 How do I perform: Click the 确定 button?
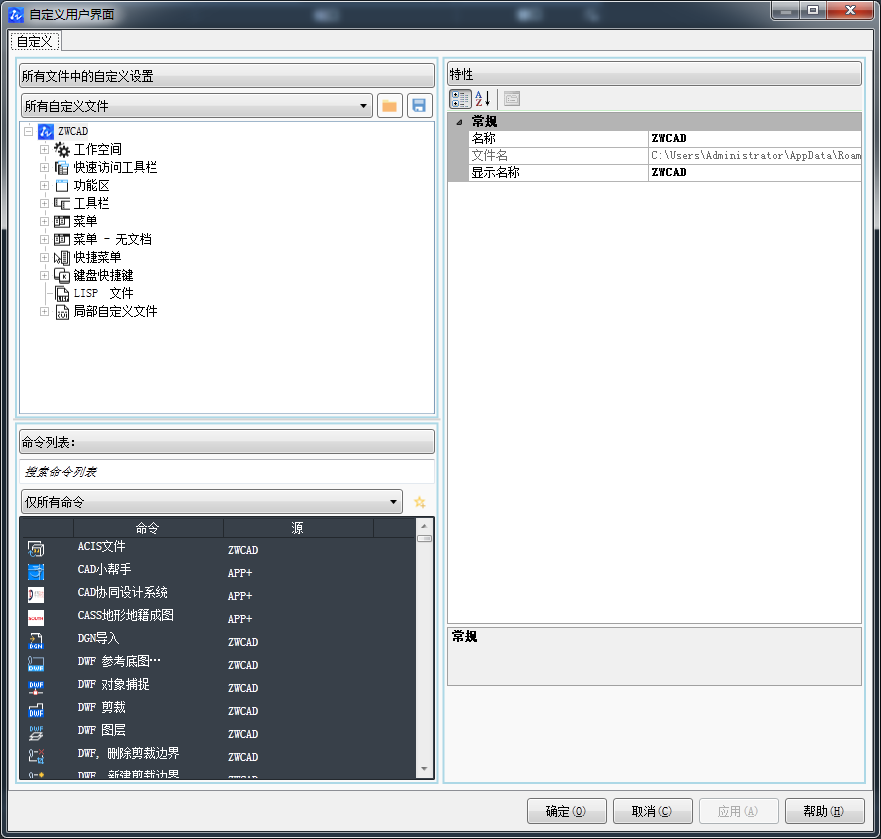(565, 811)
